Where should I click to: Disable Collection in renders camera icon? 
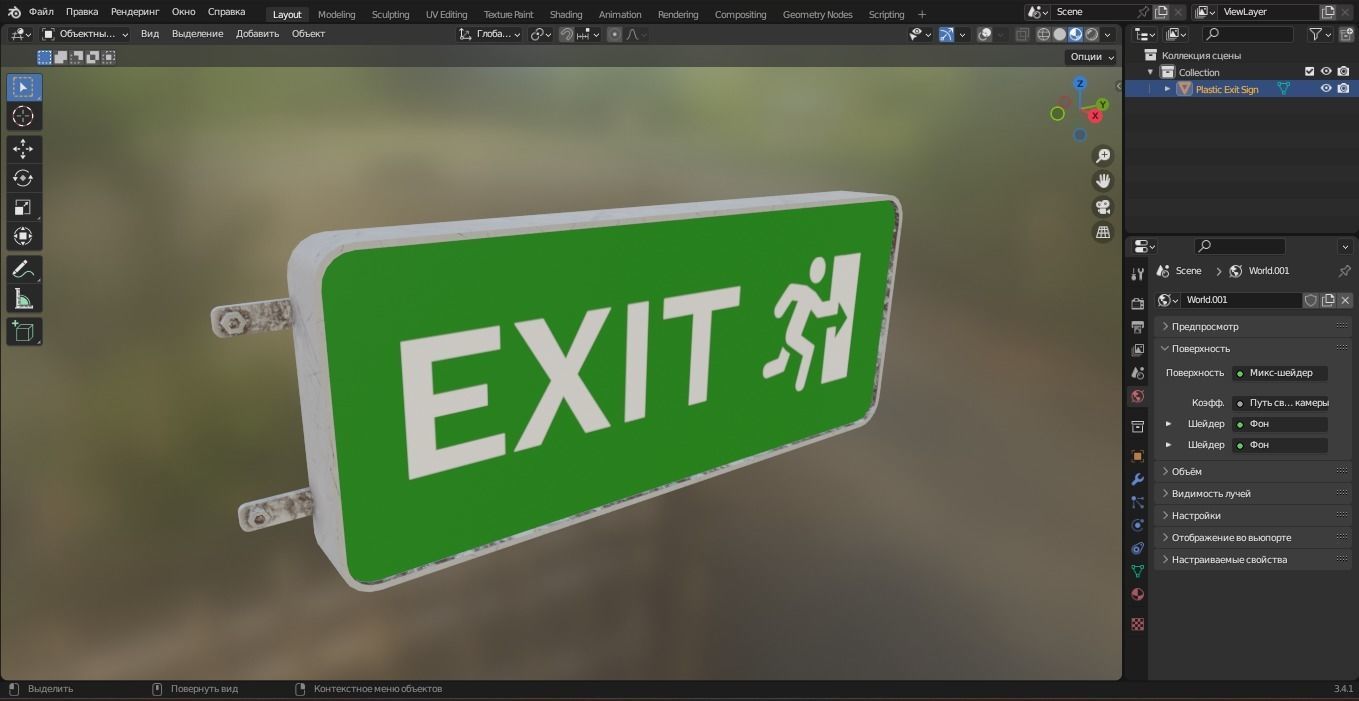(x=1343, y=72)
